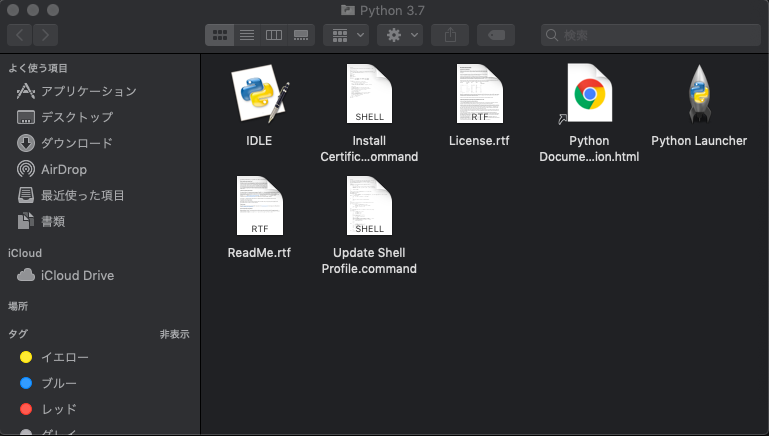This screenshot has height=436, width=769.
Task: Click the License.rtf file name label
Action: tap(479, 141)
